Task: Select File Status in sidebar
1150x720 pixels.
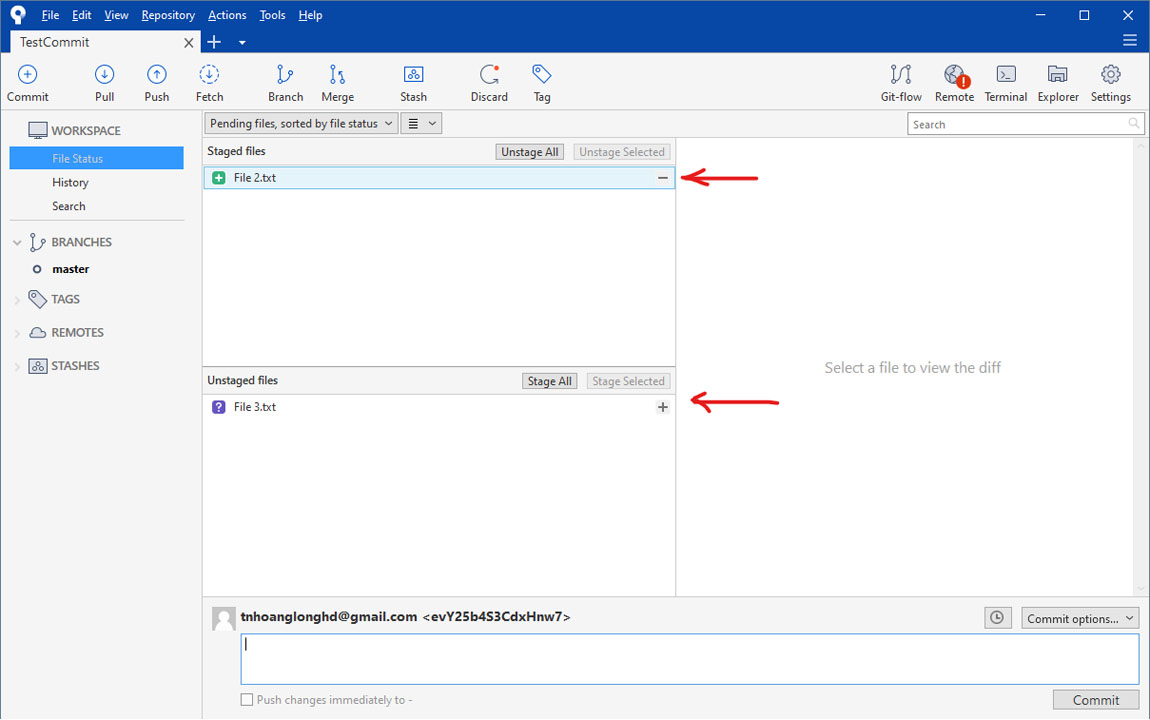Action: [x=96, y=158]
